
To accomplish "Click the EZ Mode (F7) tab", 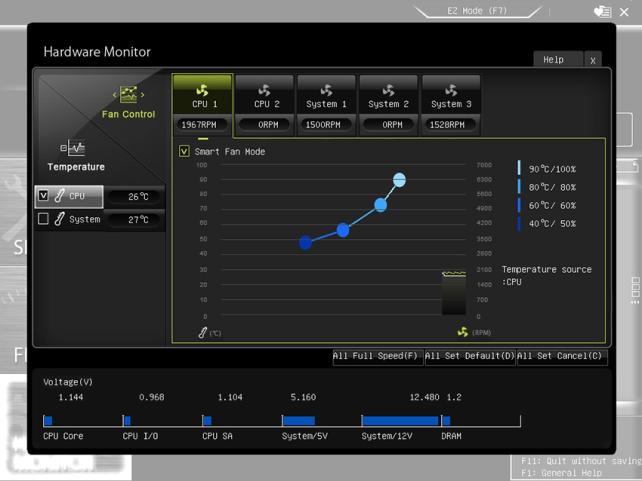I will click(477, 11).
